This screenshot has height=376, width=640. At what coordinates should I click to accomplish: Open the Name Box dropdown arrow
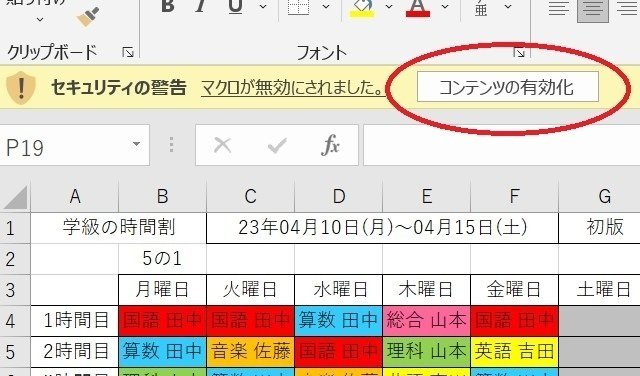136,144
